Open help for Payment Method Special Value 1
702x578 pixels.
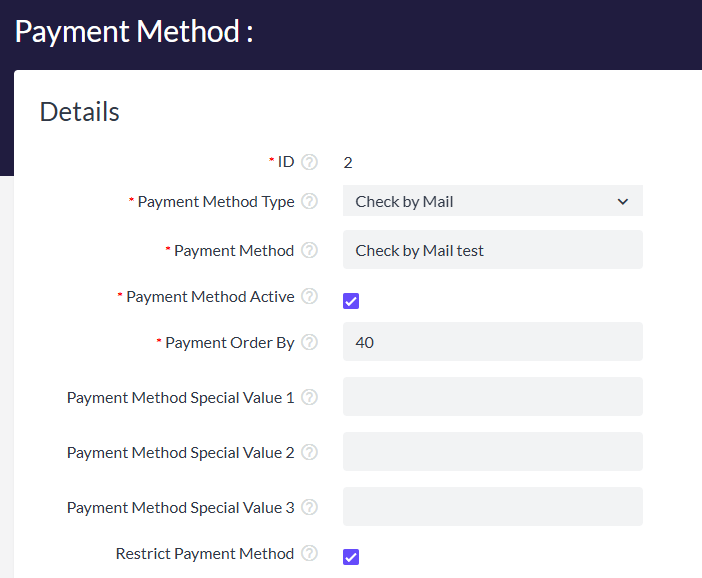(309, 397)
